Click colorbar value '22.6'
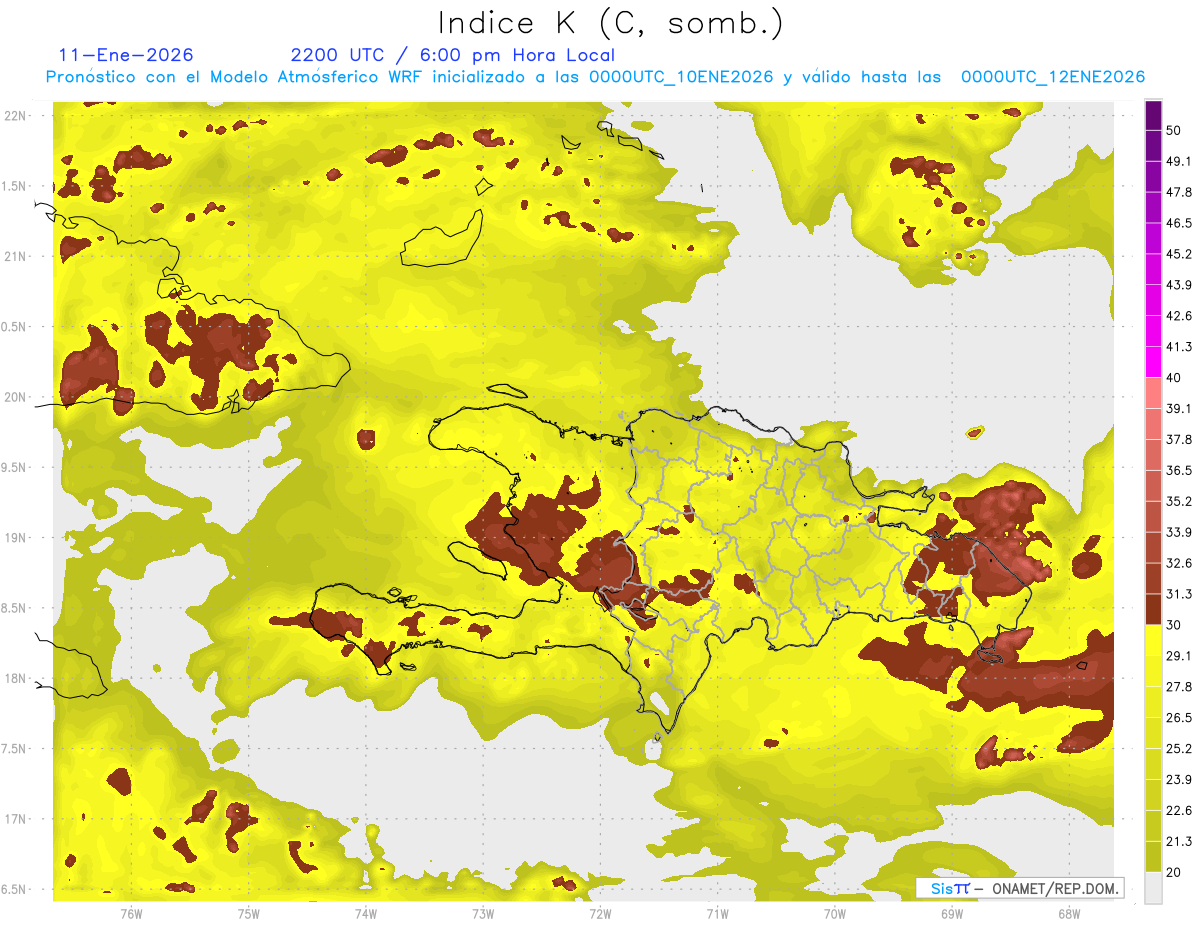Screen dimensions: 1200x927 pos(1179,811)
